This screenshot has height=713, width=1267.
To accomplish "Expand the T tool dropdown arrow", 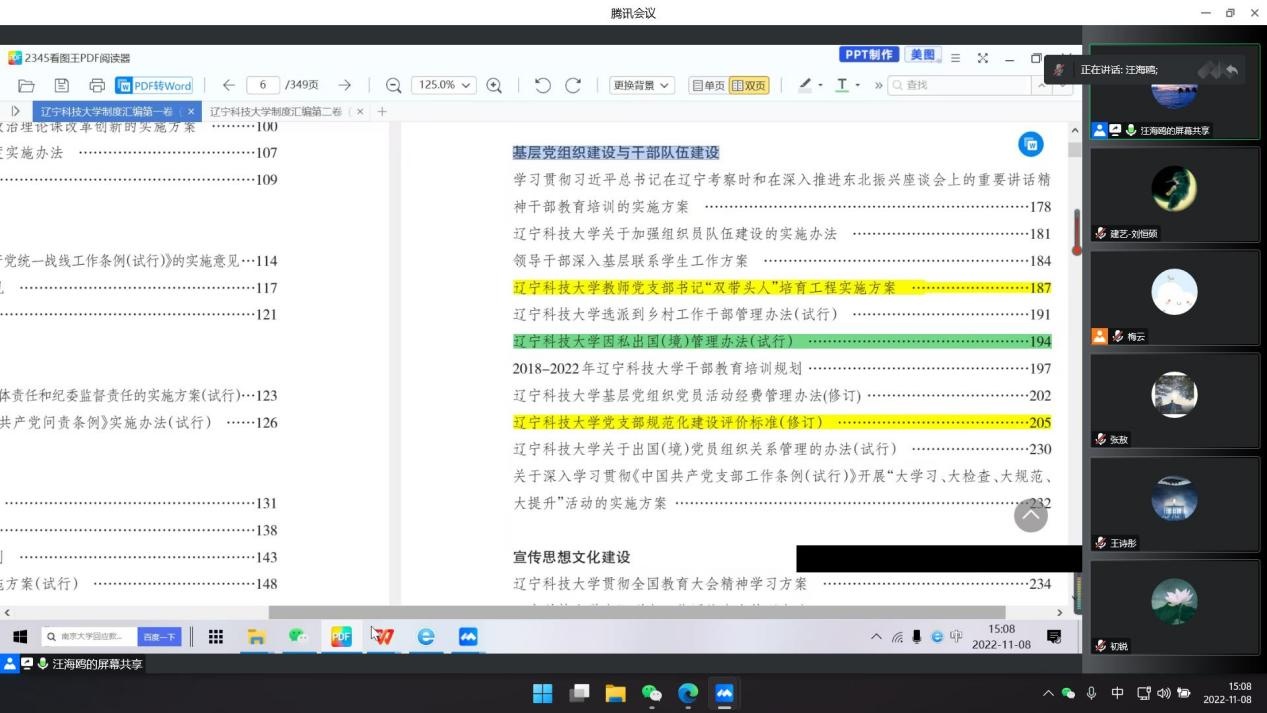I will coord(858,86).
